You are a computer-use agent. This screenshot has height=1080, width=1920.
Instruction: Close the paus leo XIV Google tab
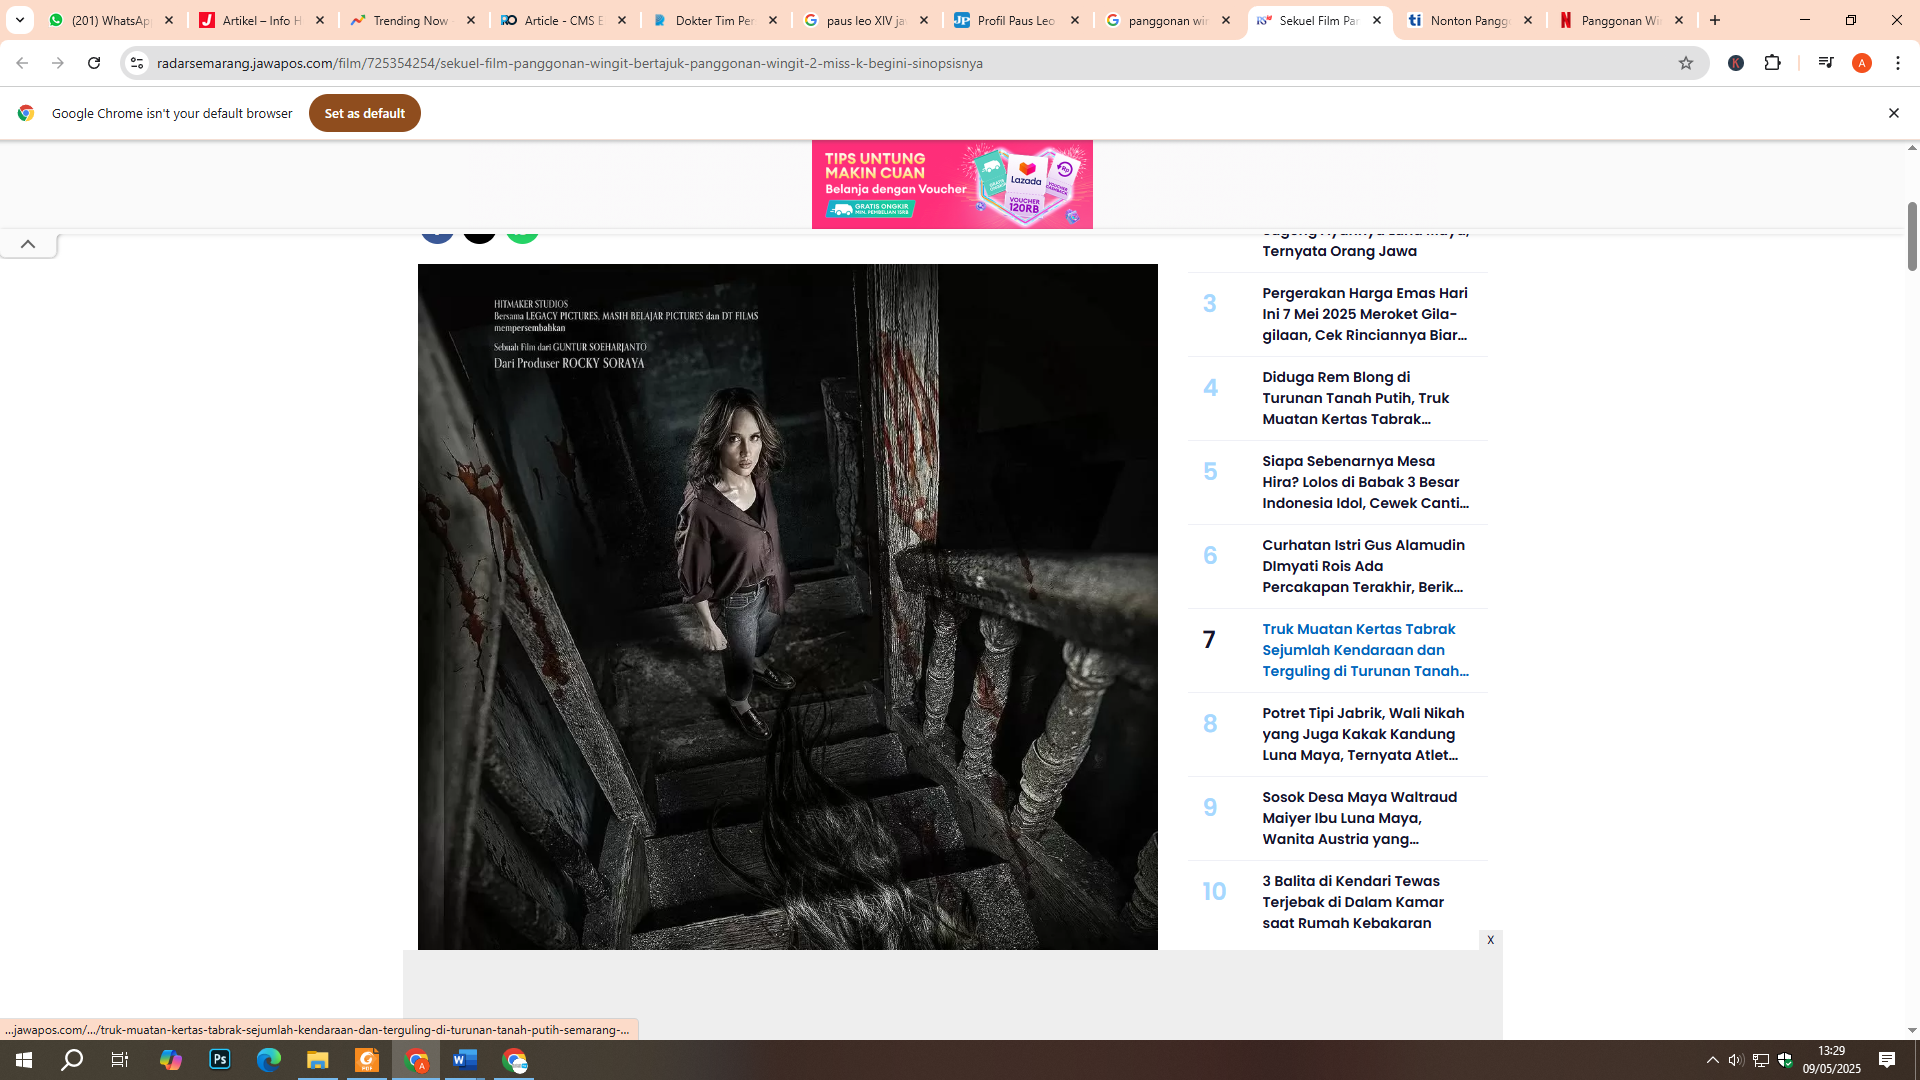(924, 20)
